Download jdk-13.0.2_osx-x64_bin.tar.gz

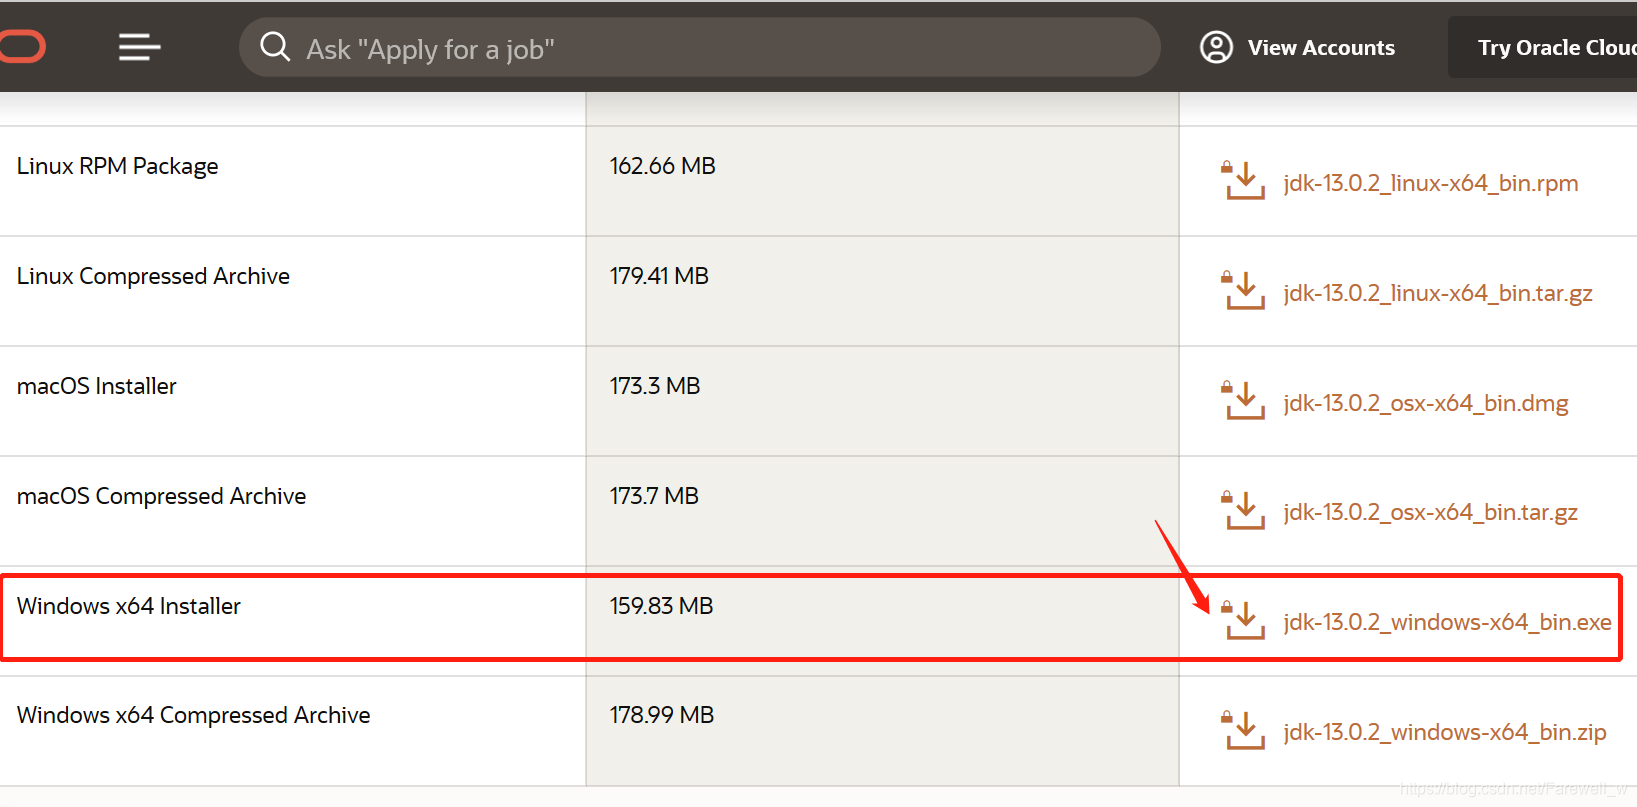pos(1431,513)
